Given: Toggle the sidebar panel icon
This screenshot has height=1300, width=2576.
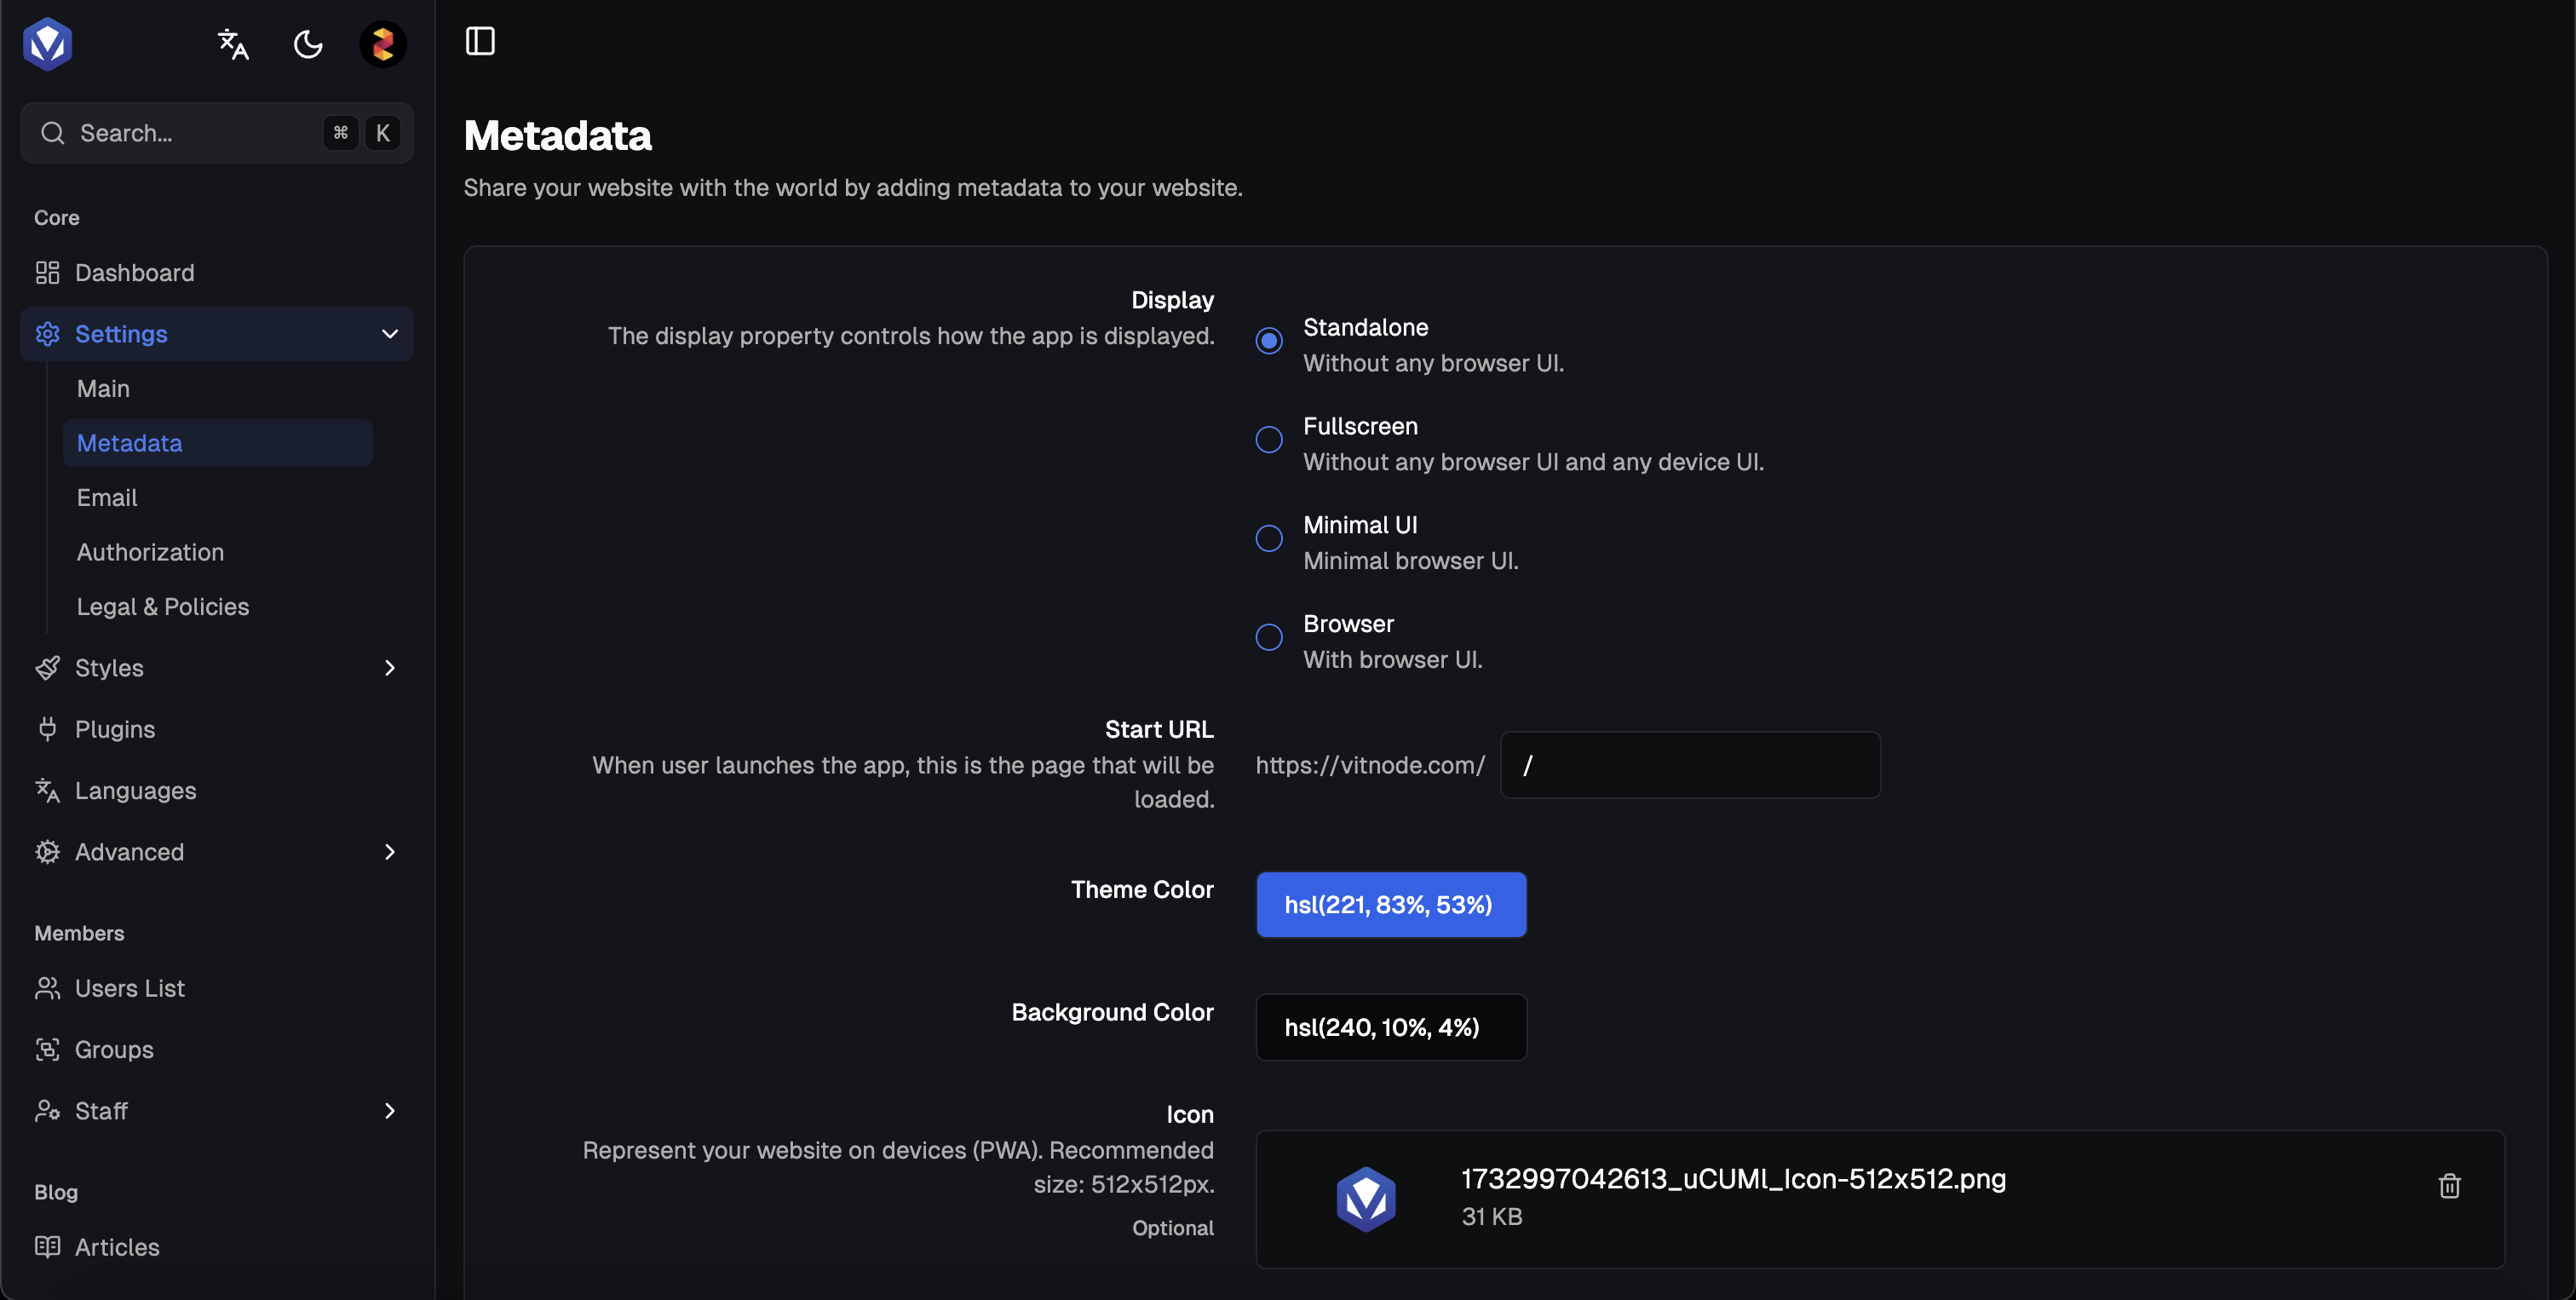Looking at the screenshot, I should point(480,41).
